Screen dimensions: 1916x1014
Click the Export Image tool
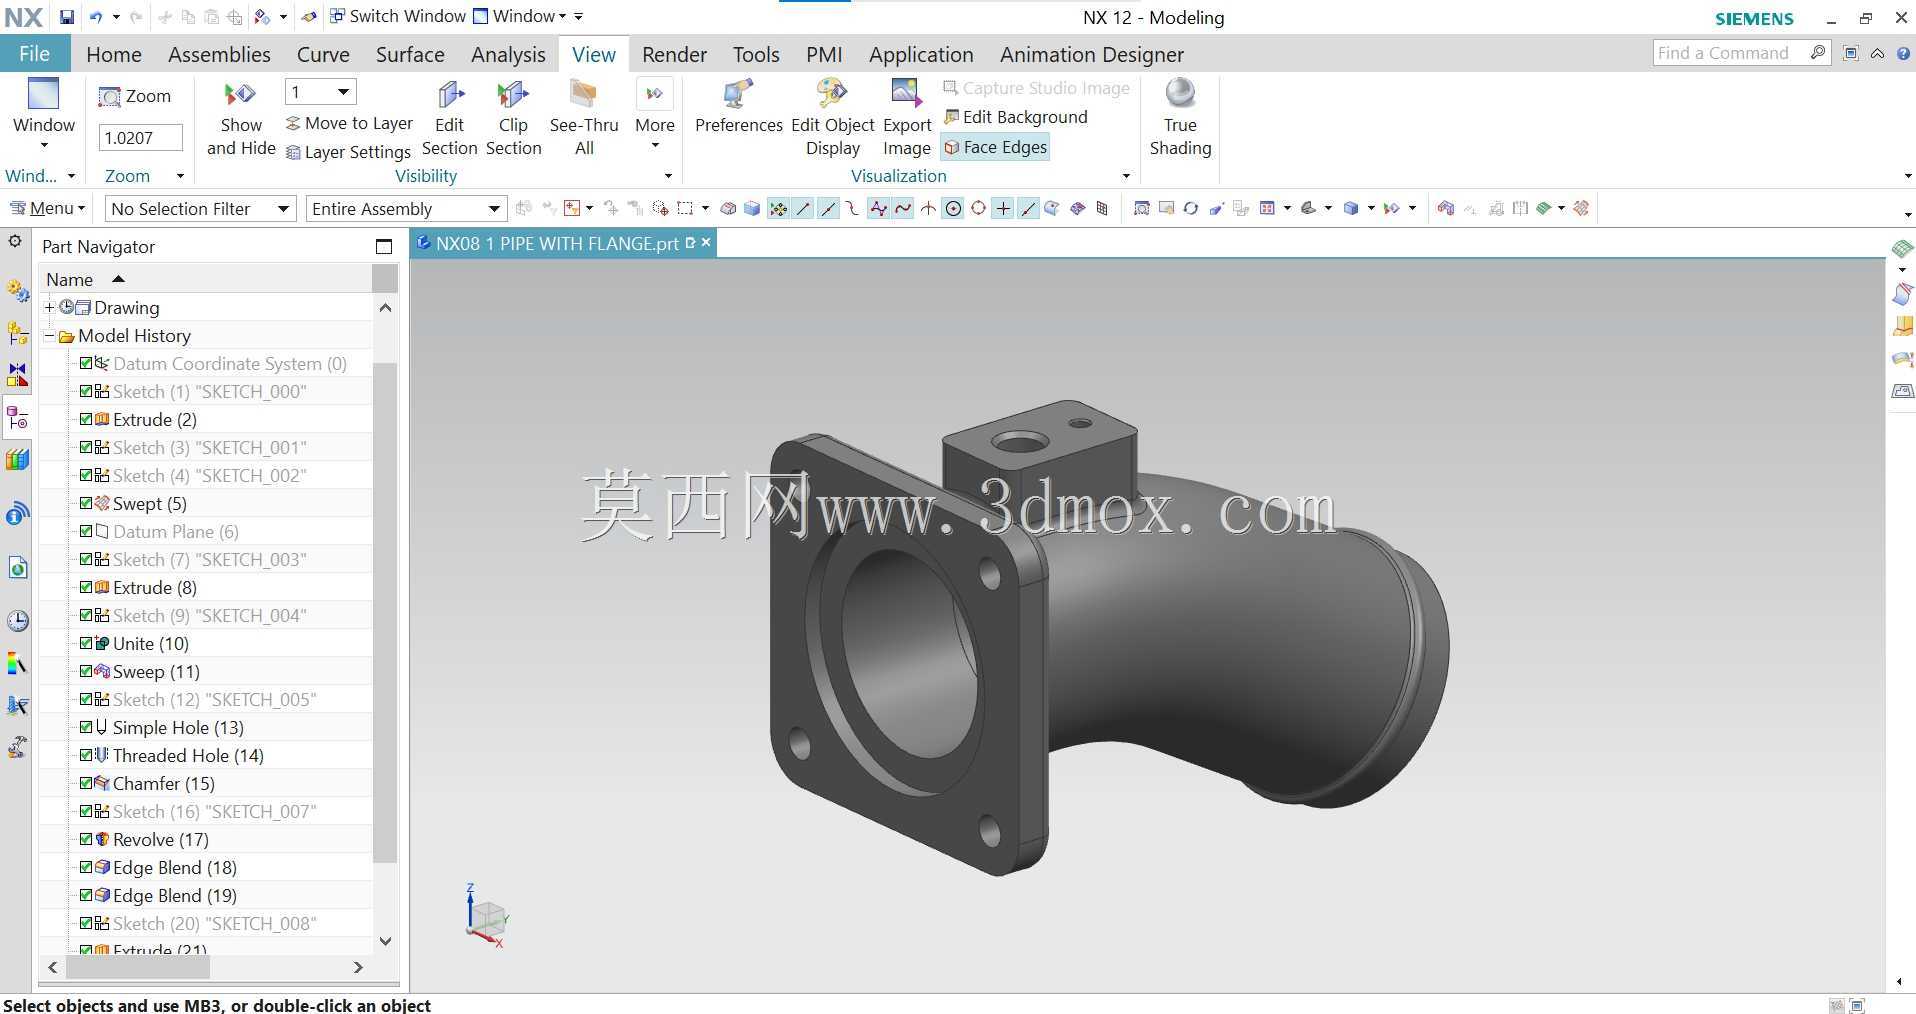[907, 119]
